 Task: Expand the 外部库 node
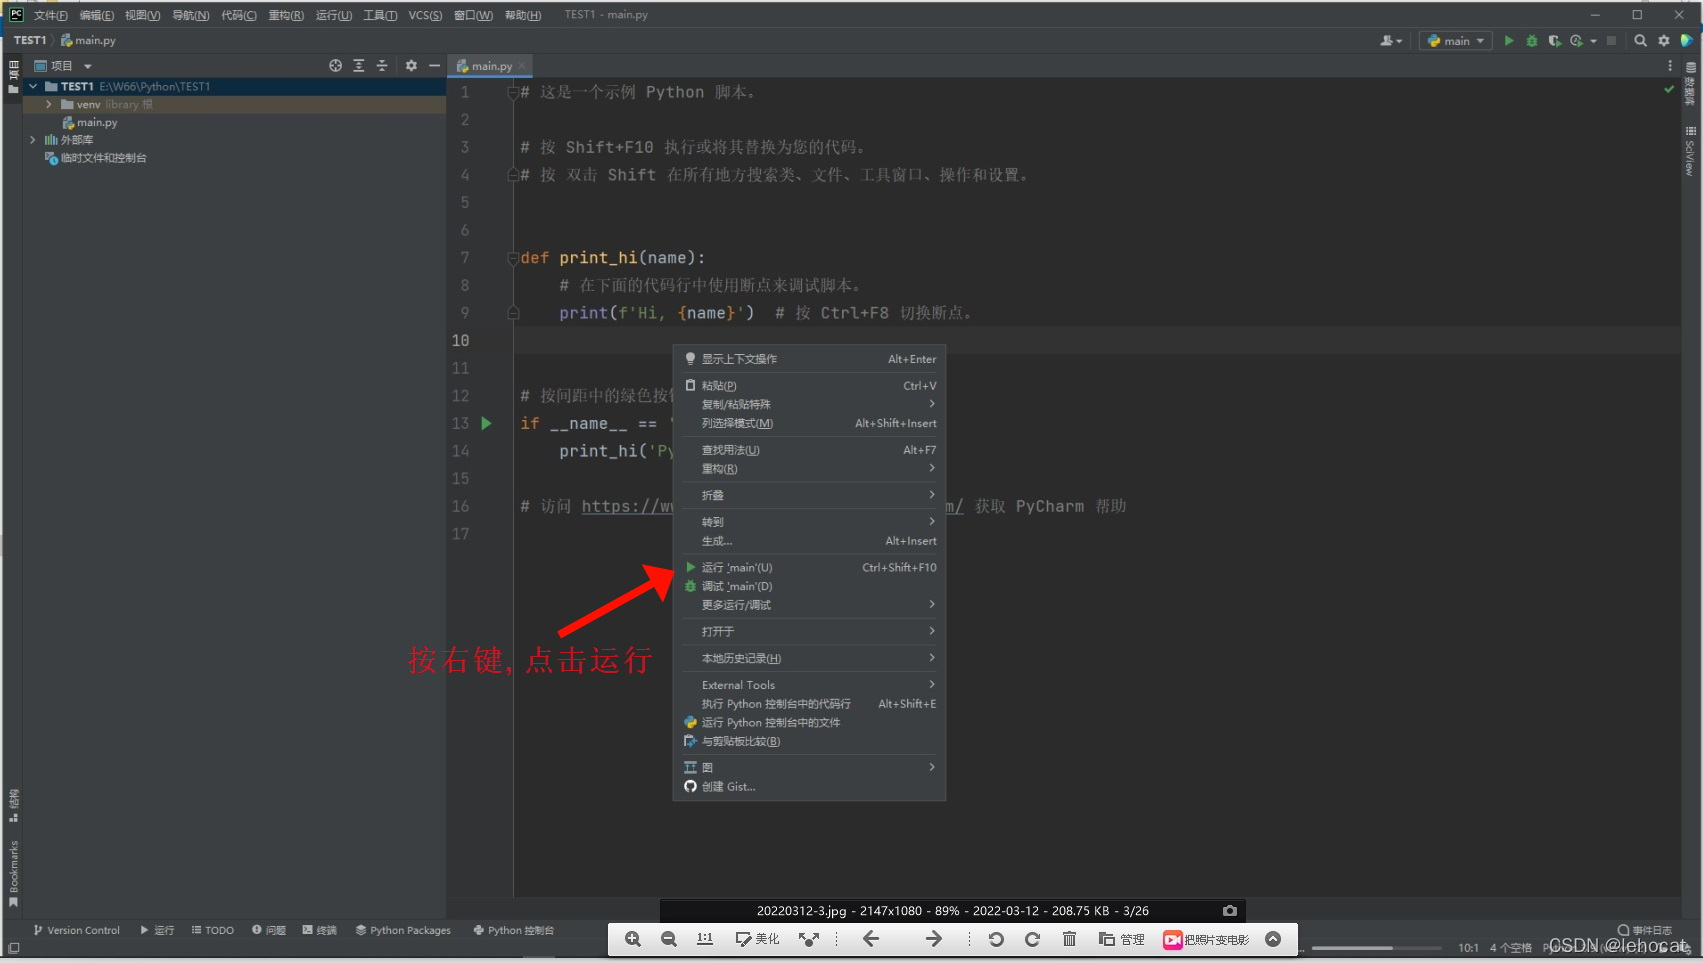(33, 140)
